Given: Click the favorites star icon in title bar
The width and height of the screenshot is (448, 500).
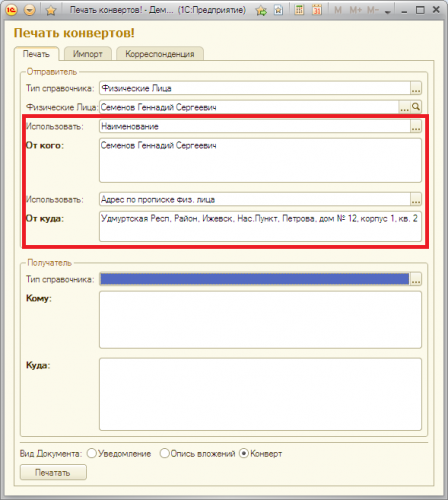Looking at the screenshot, I should [51, 10].
